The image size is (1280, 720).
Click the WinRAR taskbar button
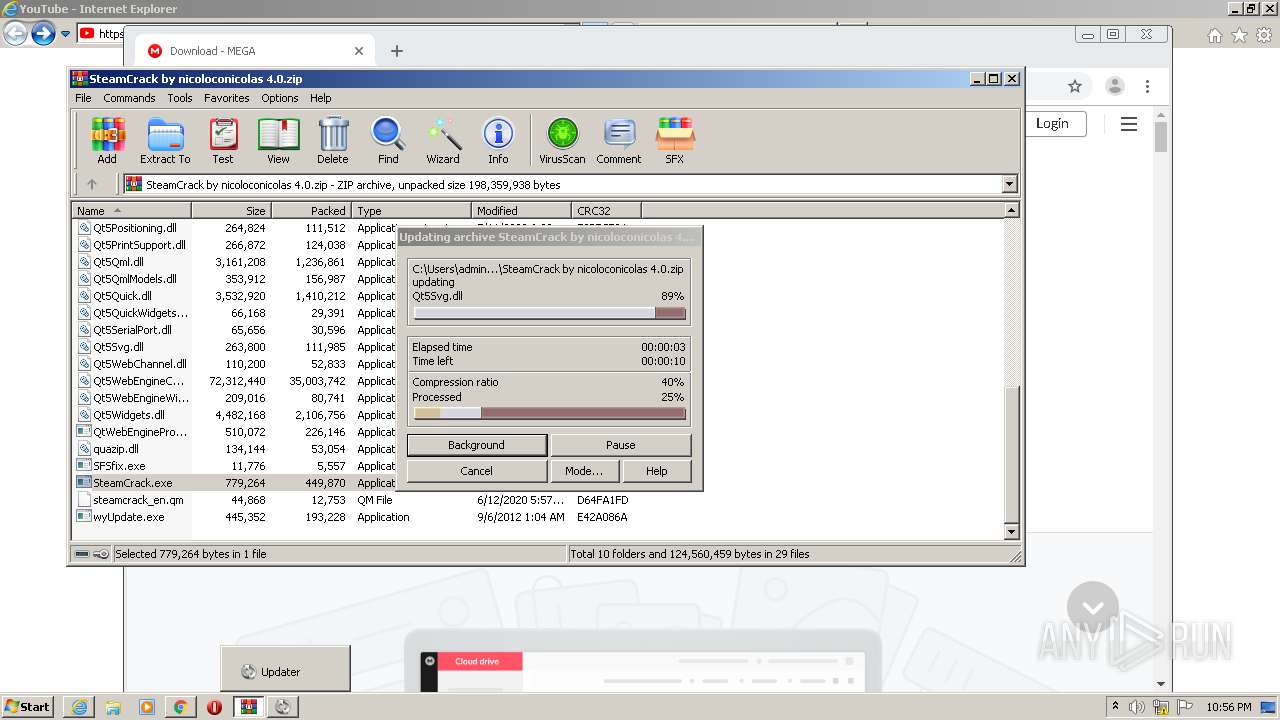[248, 707]
